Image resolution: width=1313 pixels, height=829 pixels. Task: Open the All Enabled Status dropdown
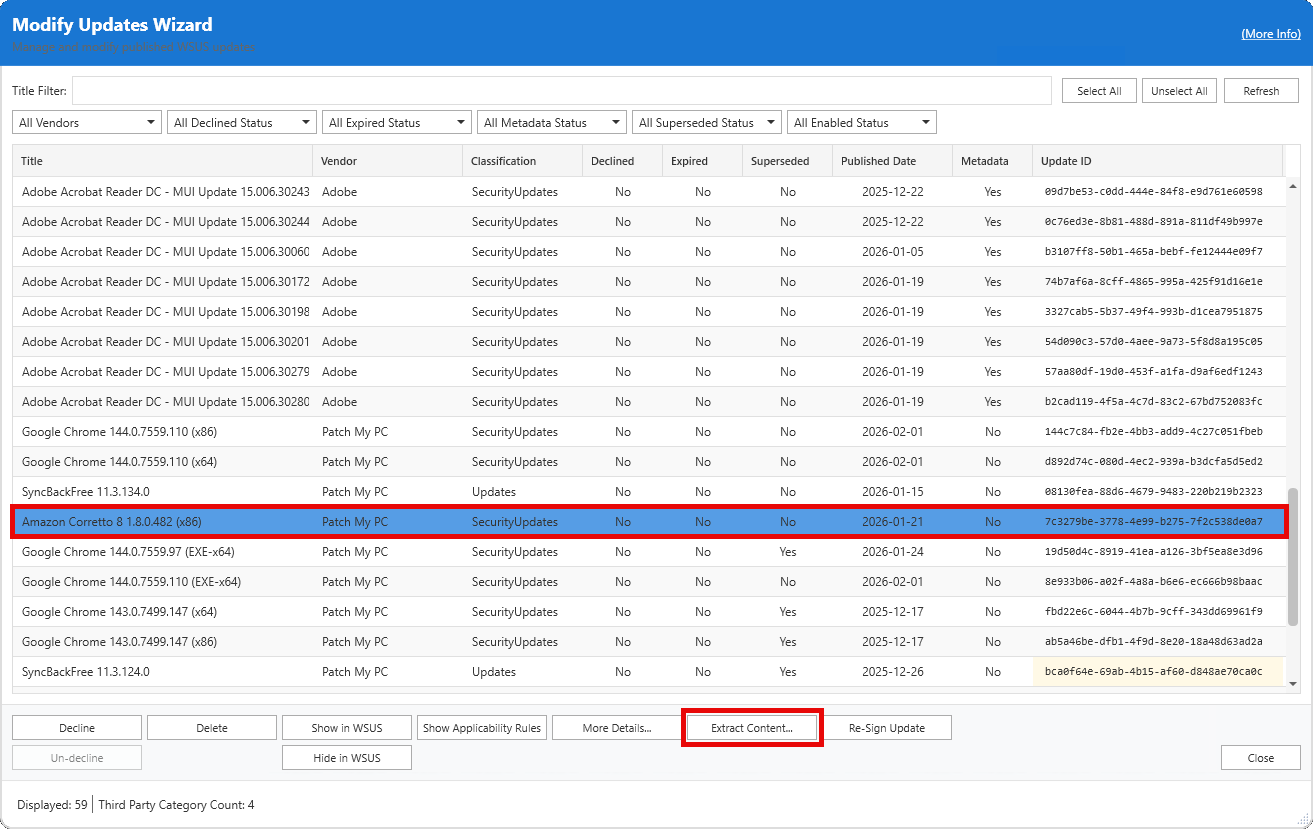(861, 123)
